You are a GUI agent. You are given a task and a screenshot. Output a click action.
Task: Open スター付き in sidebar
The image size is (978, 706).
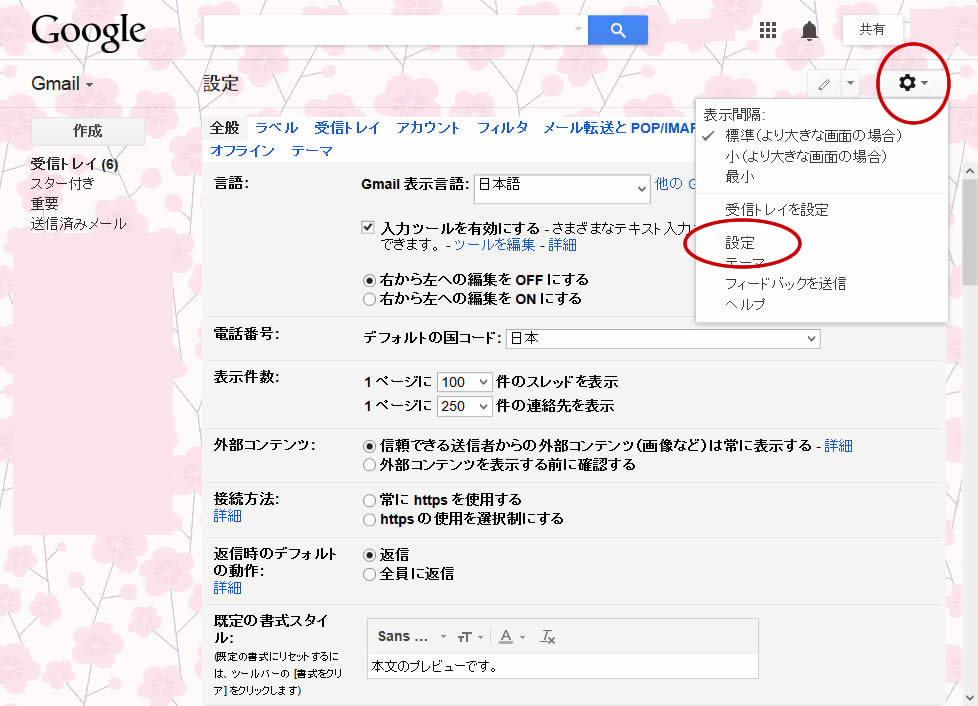tap(62, 183)
